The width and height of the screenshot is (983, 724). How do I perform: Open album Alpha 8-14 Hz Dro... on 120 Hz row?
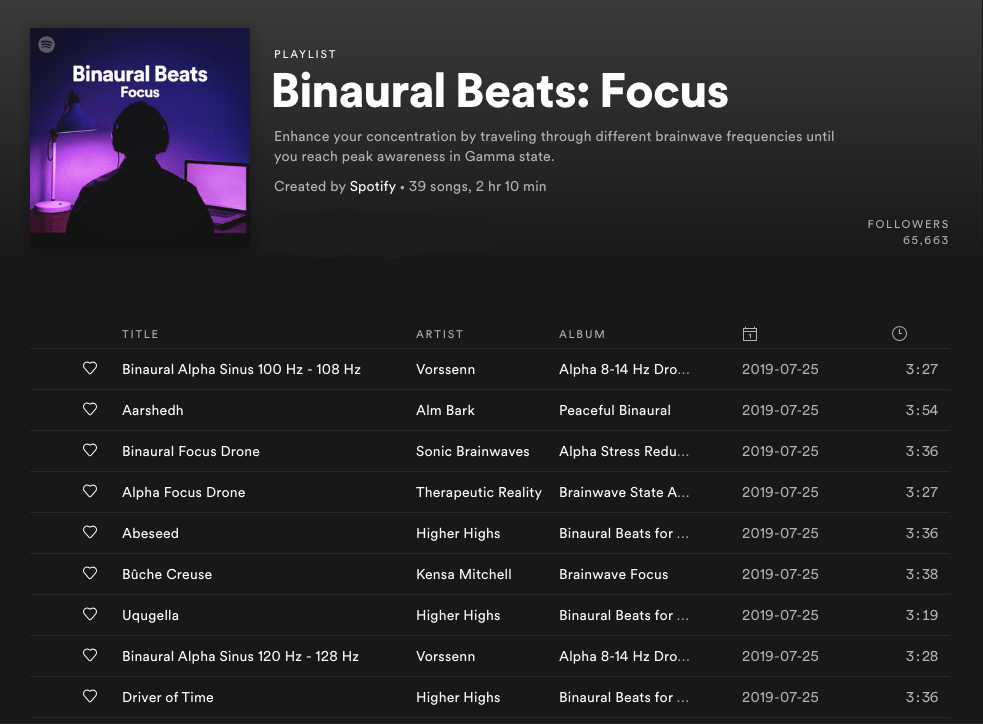pyautogui.click(x=624, y=656)
